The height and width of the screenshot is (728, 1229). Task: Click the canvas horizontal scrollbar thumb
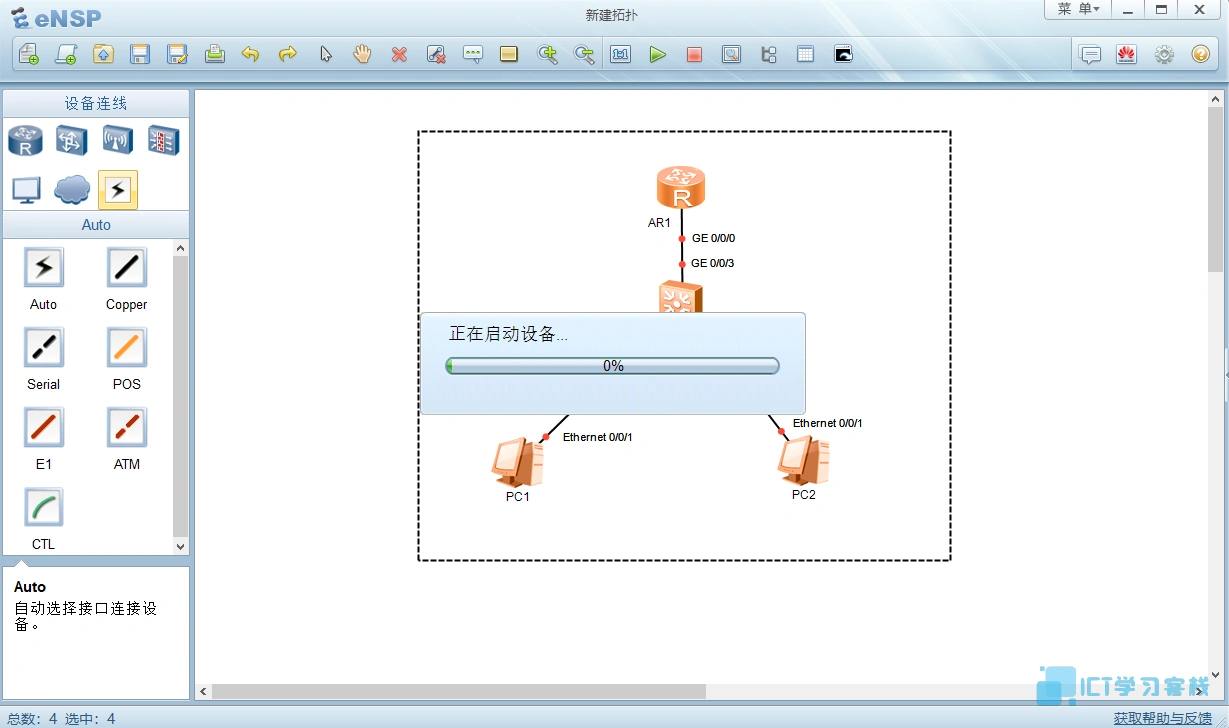click(x=459, y=691)
